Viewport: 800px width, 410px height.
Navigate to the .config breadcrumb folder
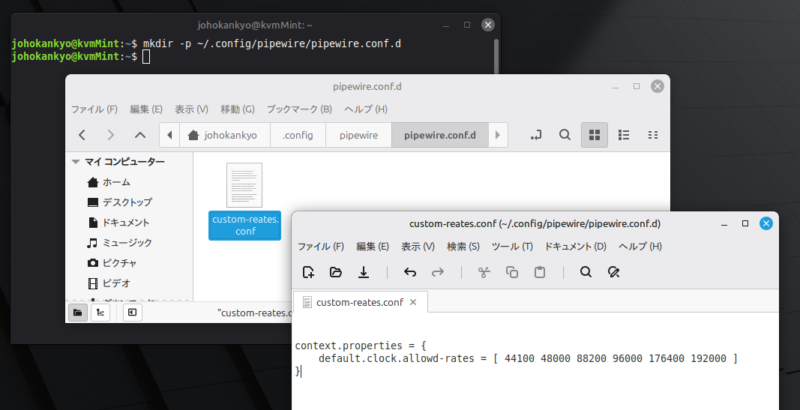point(298,135)
